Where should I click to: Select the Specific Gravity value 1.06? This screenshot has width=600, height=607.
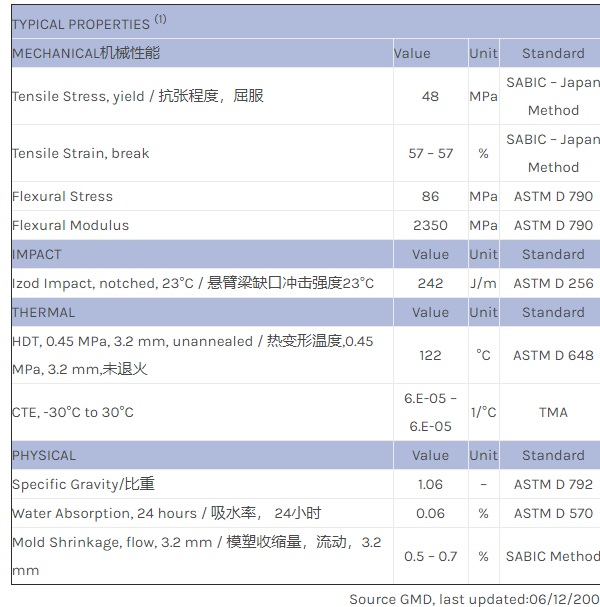coord(430,484)
